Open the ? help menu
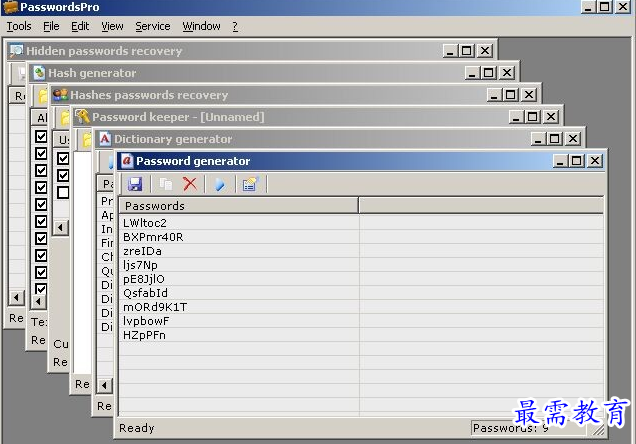This screenshot has height=444, width=636. click(x=235, y=26)
